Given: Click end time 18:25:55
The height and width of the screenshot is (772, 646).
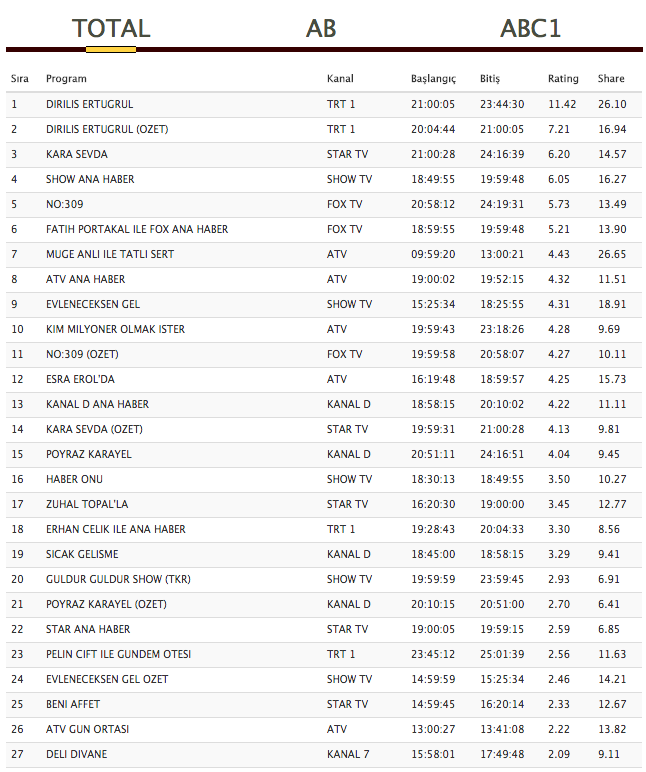Looking at the screenshot, I should click(x=502, y=304).
